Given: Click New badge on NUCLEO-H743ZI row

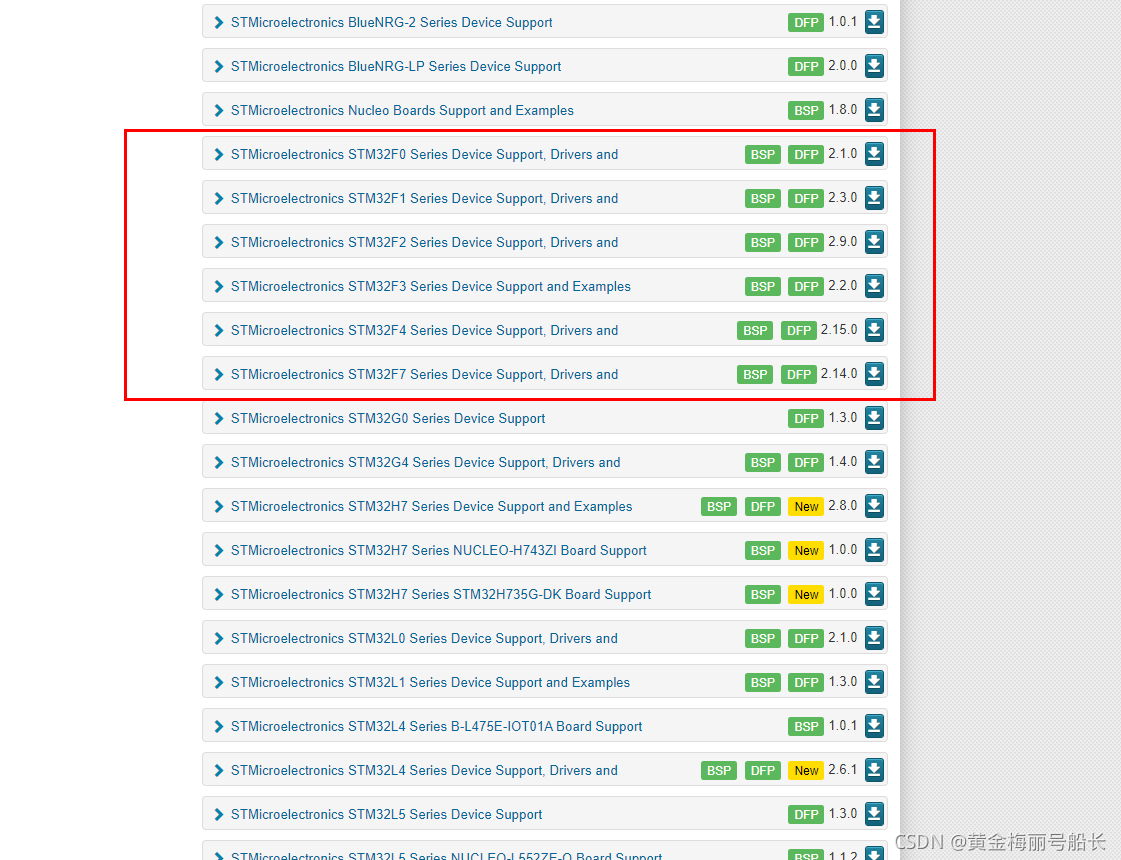Looking at the screenshot, I should pyautogui.click(x=806, y=550).
